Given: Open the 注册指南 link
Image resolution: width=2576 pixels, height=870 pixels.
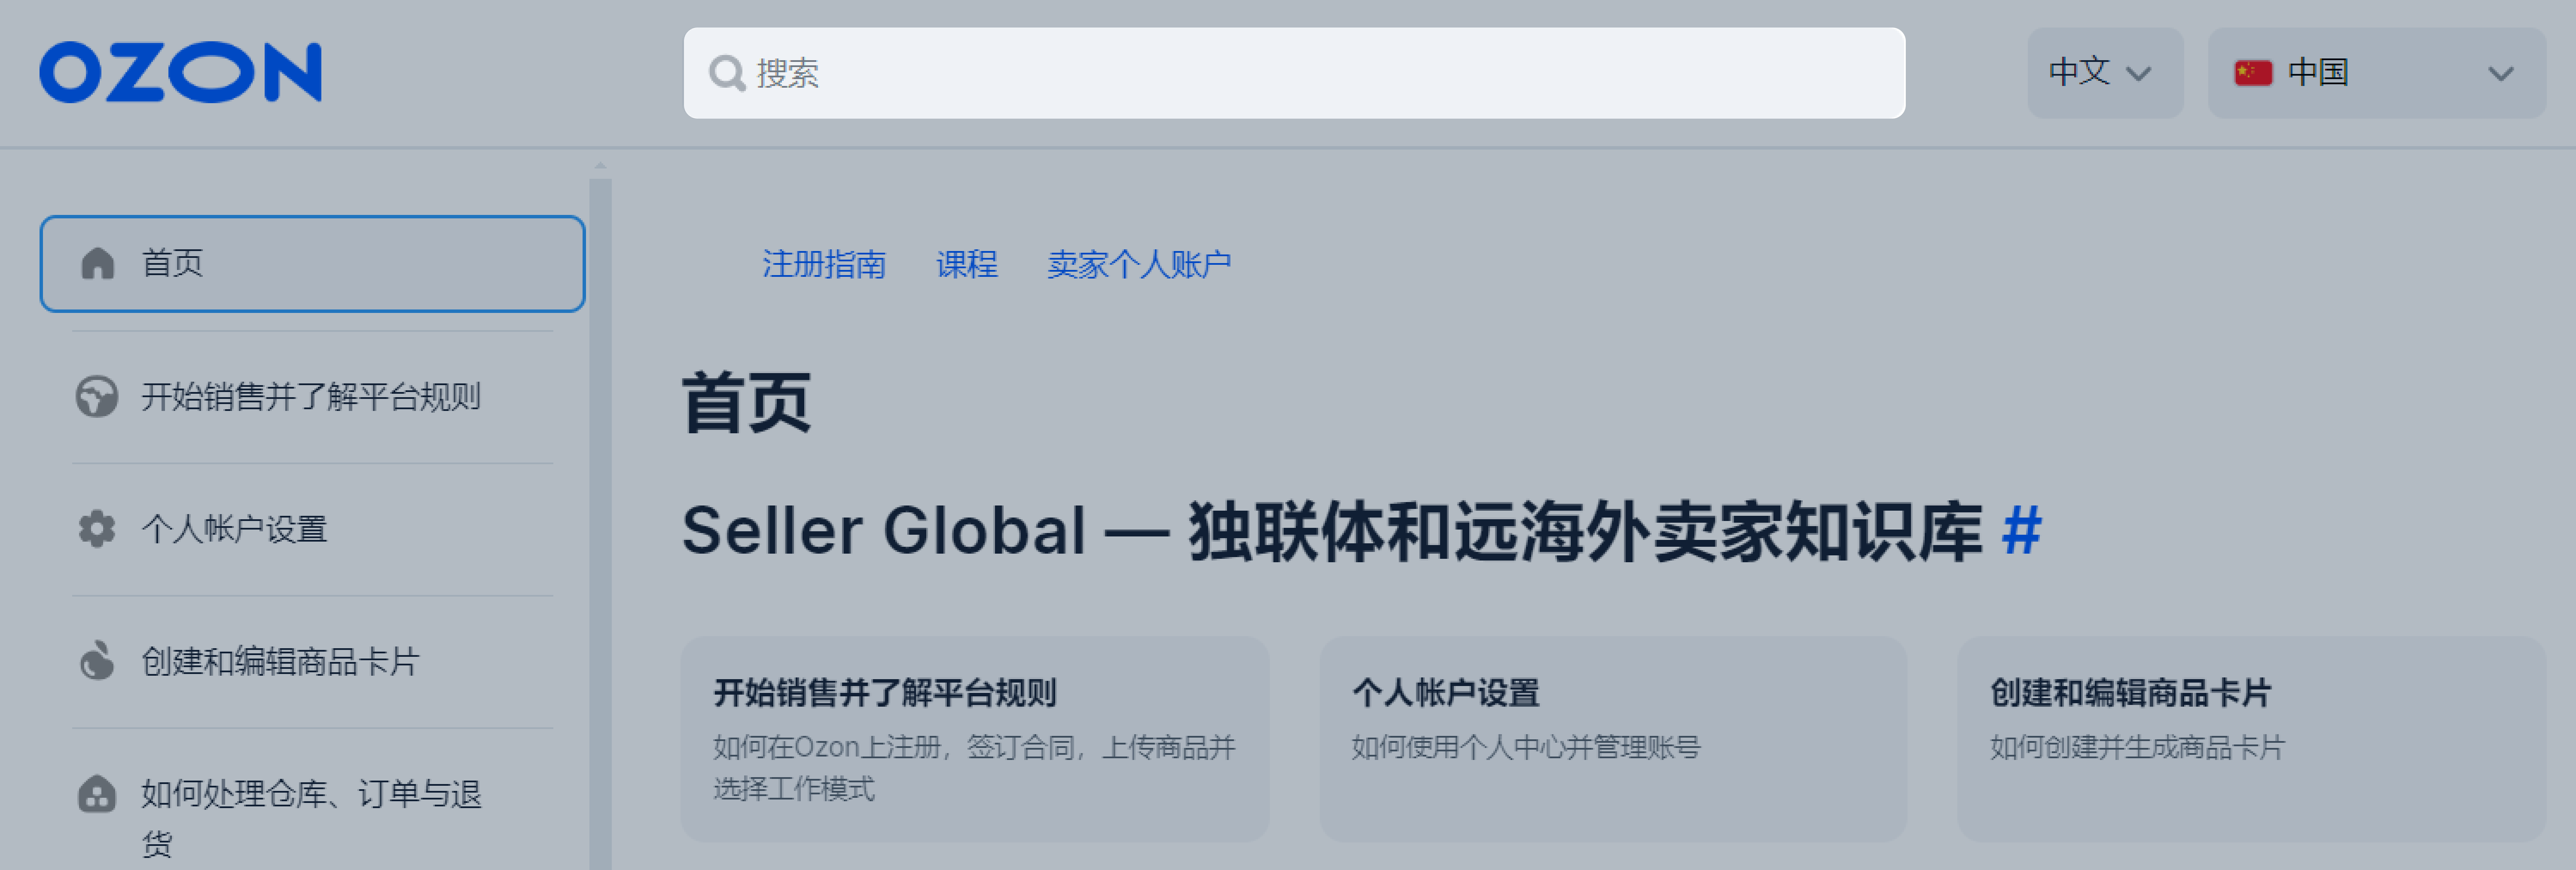Looking at the screenshot, I should click(825, 263).
